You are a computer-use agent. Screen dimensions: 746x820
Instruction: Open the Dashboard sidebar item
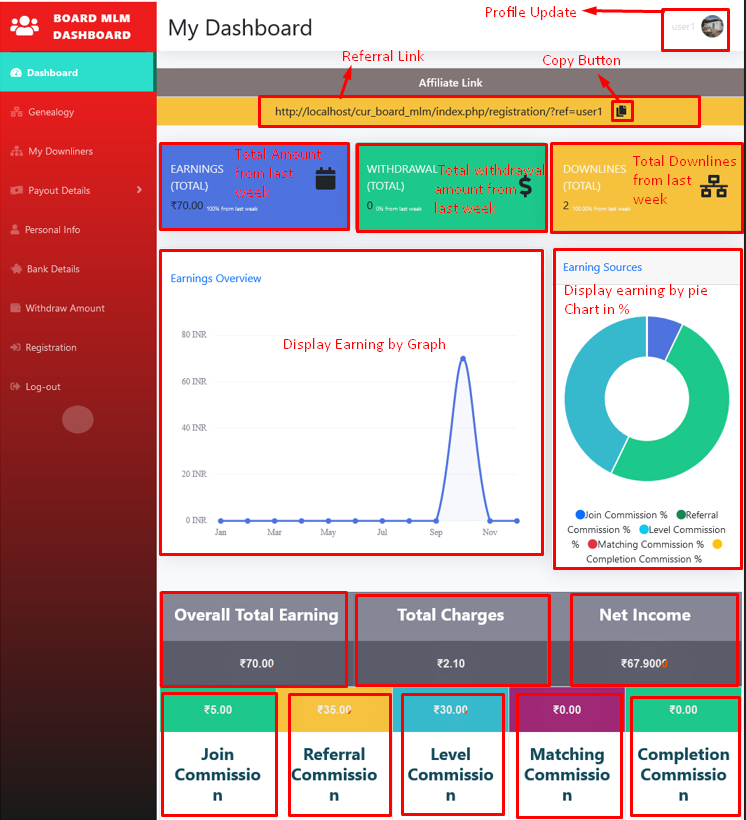77,72
